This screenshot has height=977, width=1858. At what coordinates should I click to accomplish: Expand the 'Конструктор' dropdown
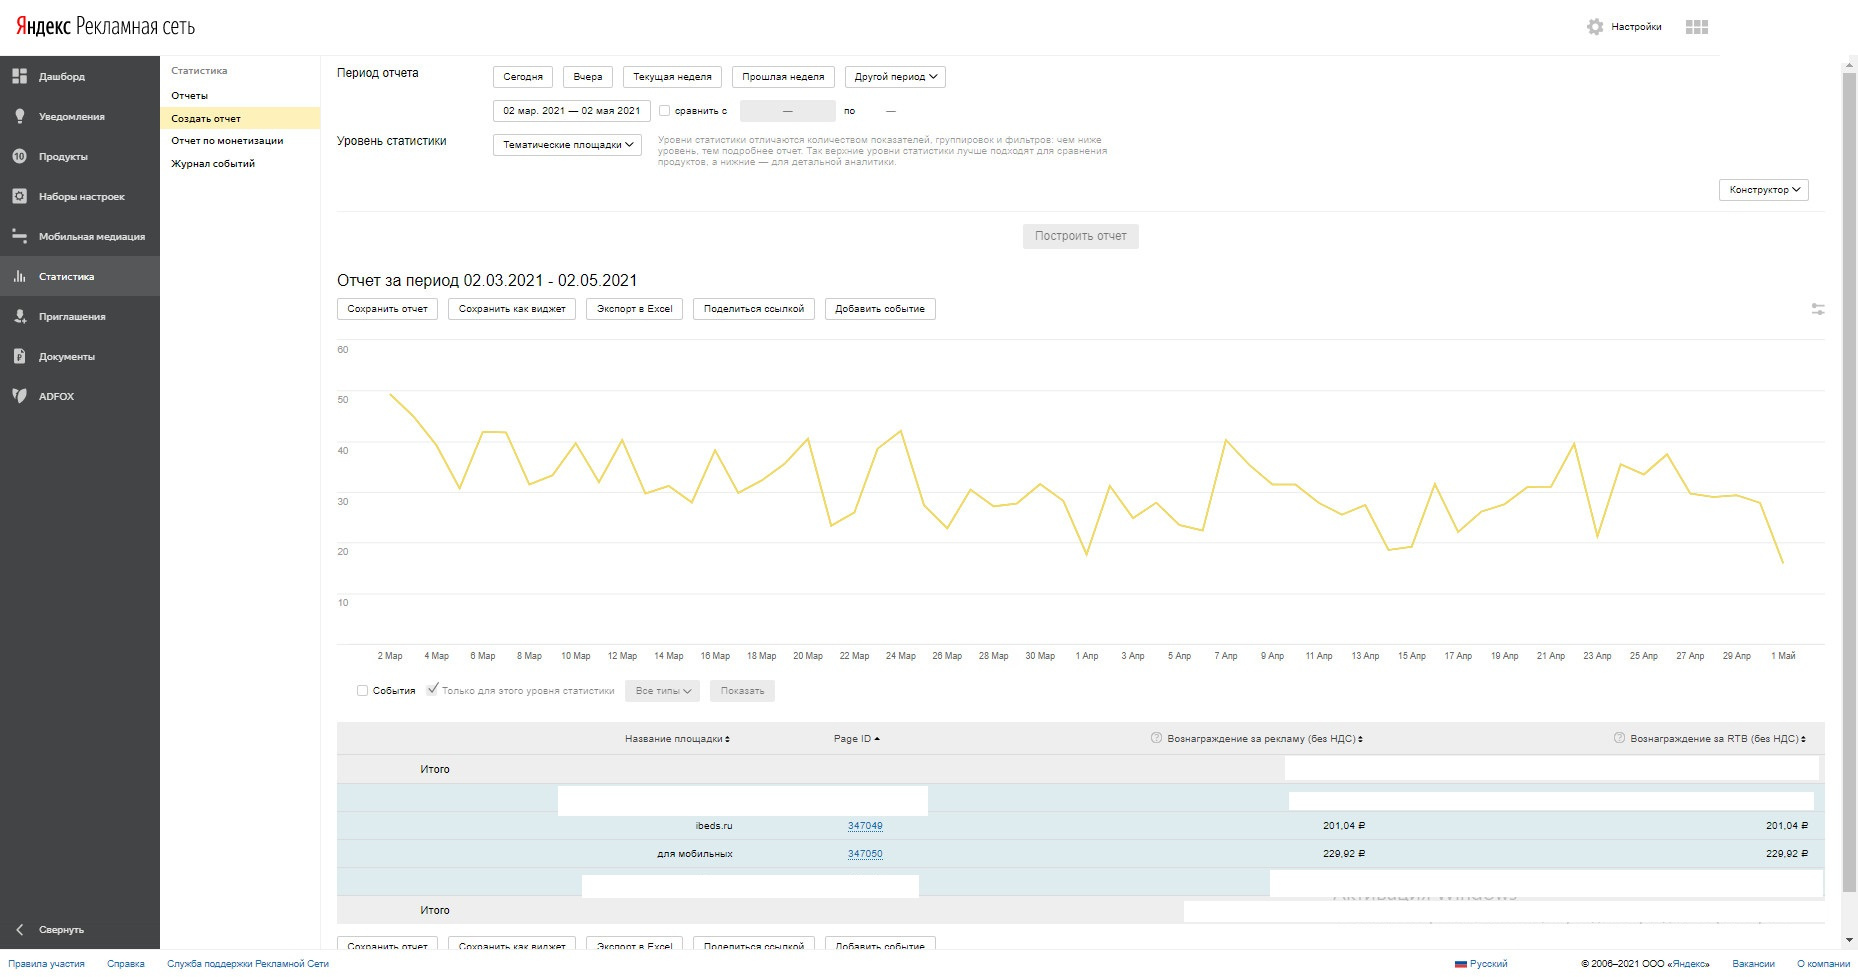(1764, 190)
